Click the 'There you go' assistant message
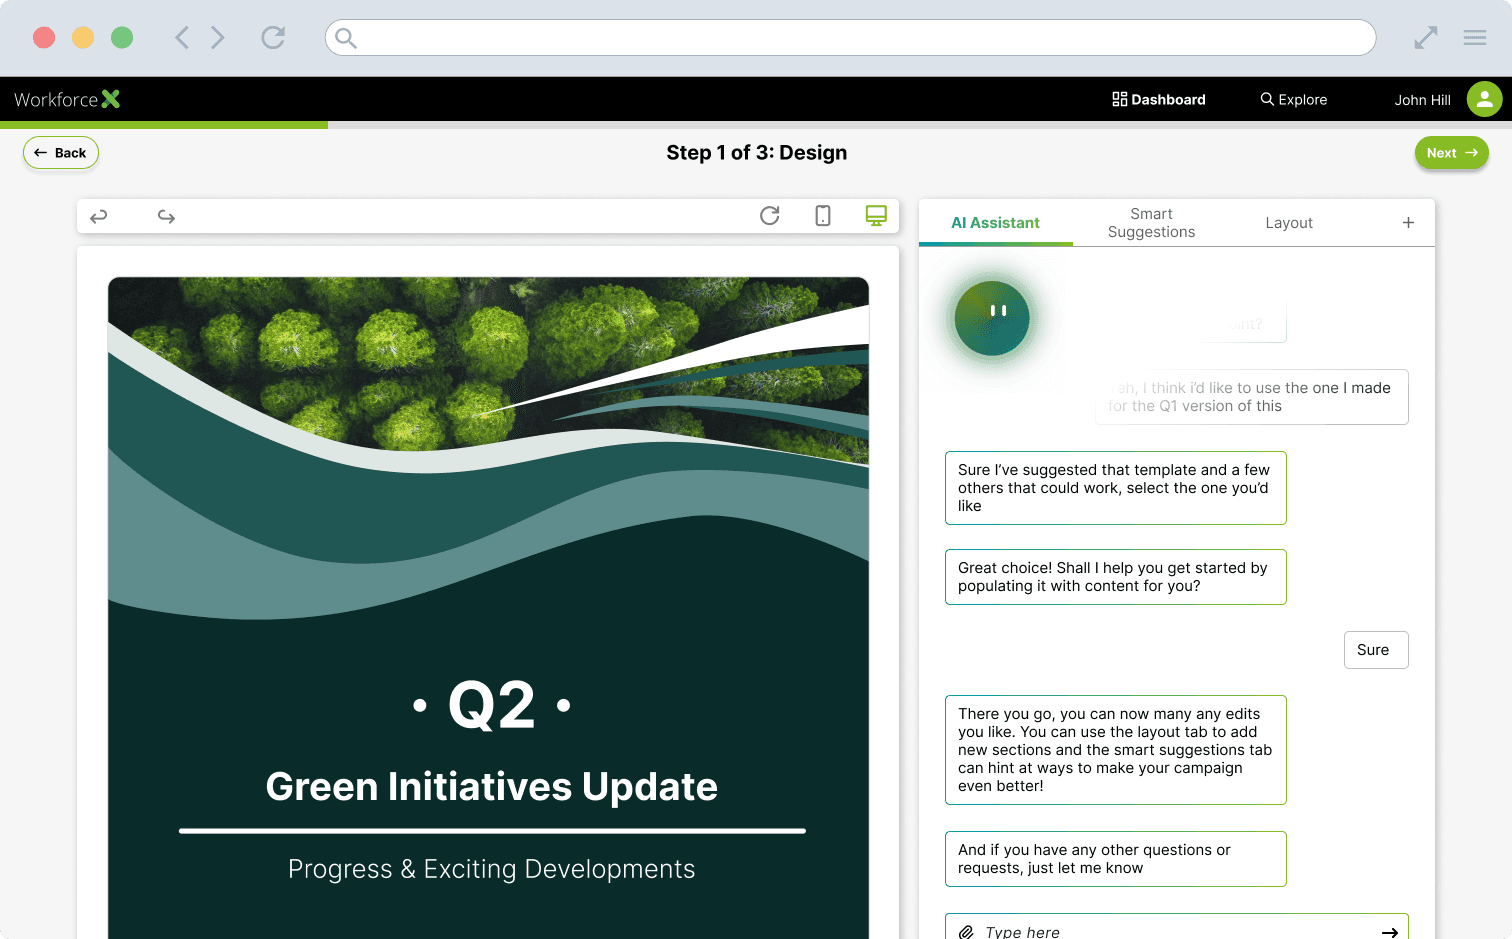 pyautogui.click(x=1116, y=750)
